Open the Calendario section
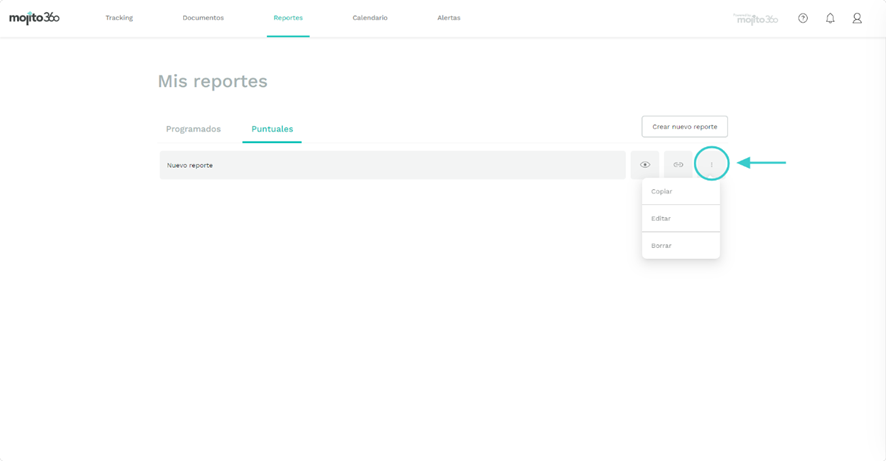The width and height of the screenshot is (886, 461). (x=370, y=18)
